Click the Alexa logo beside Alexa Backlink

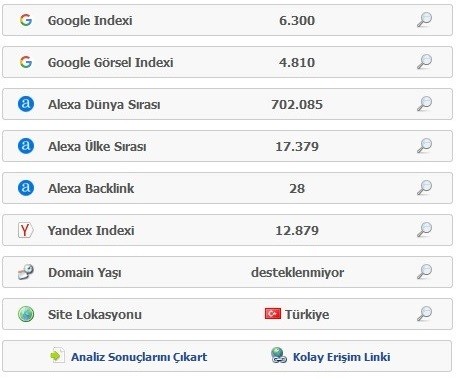(x=26, y=188)
